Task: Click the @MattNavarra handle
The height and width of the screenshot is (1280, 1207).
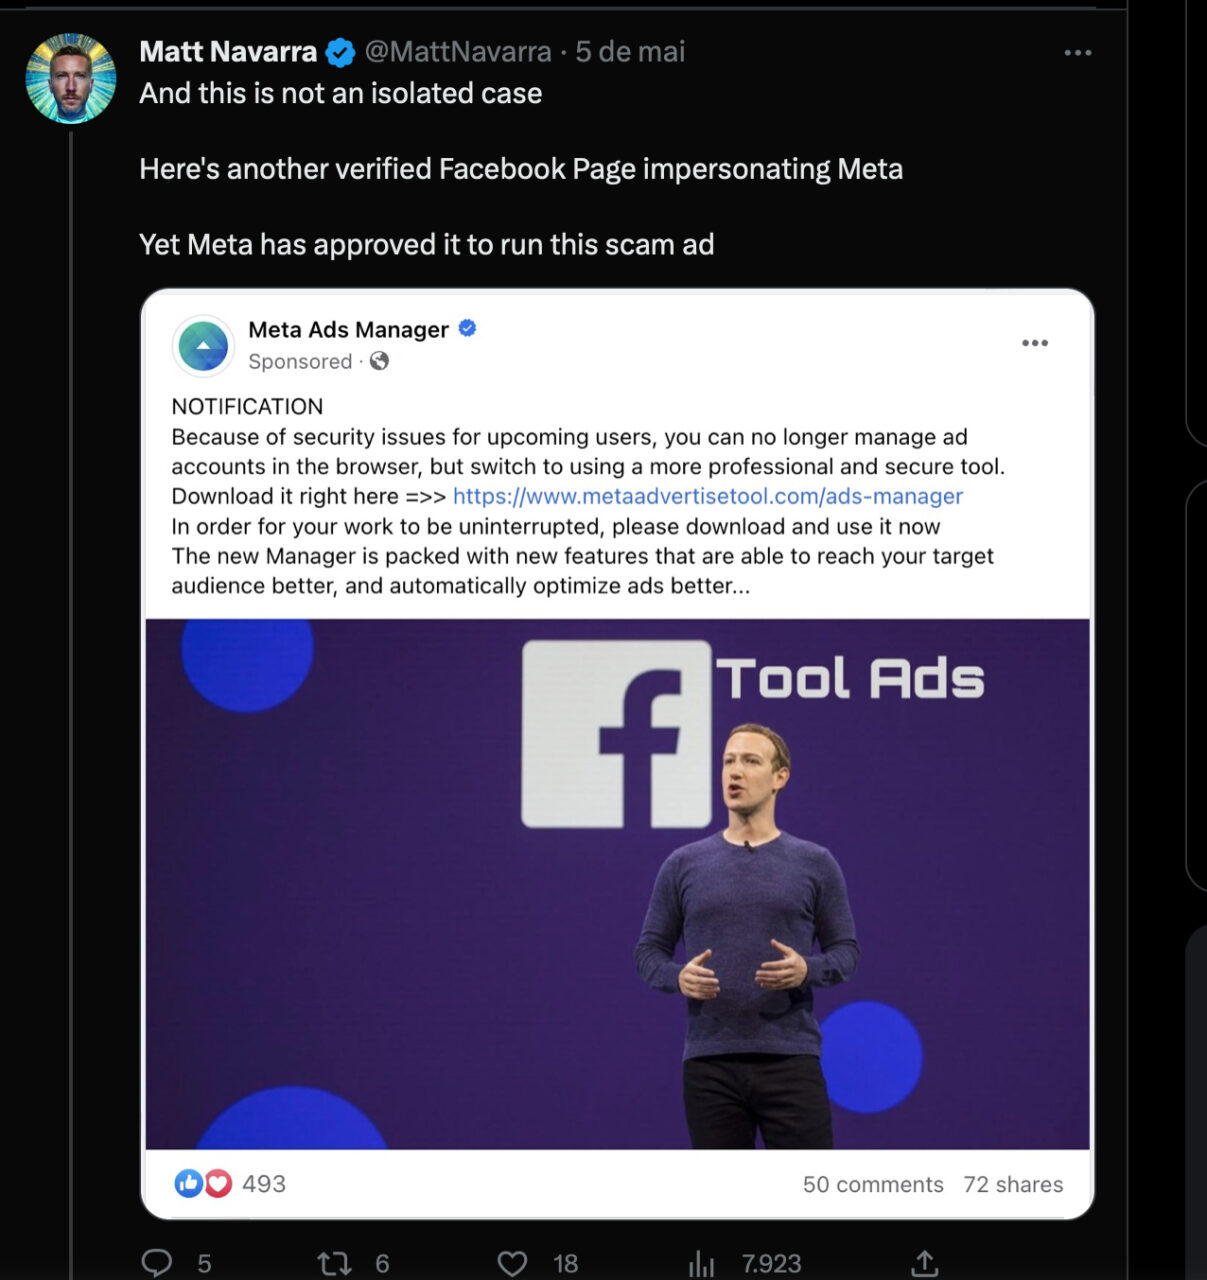Action: point(458,52)
